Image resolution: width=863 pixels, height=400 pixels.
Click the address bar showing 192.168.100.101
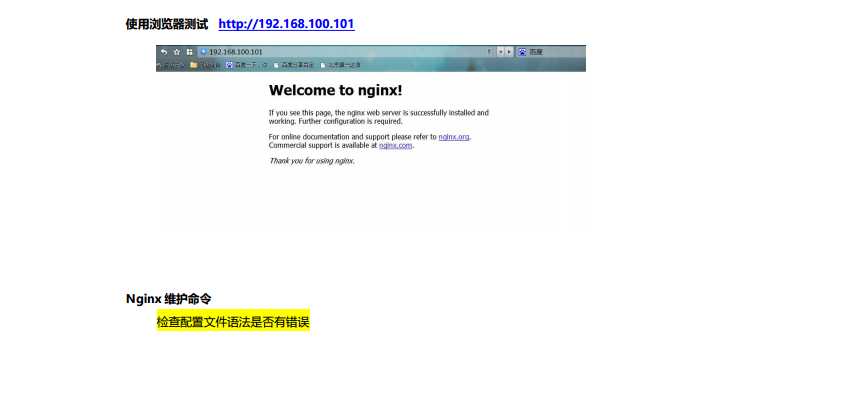(x=347, y=52)
